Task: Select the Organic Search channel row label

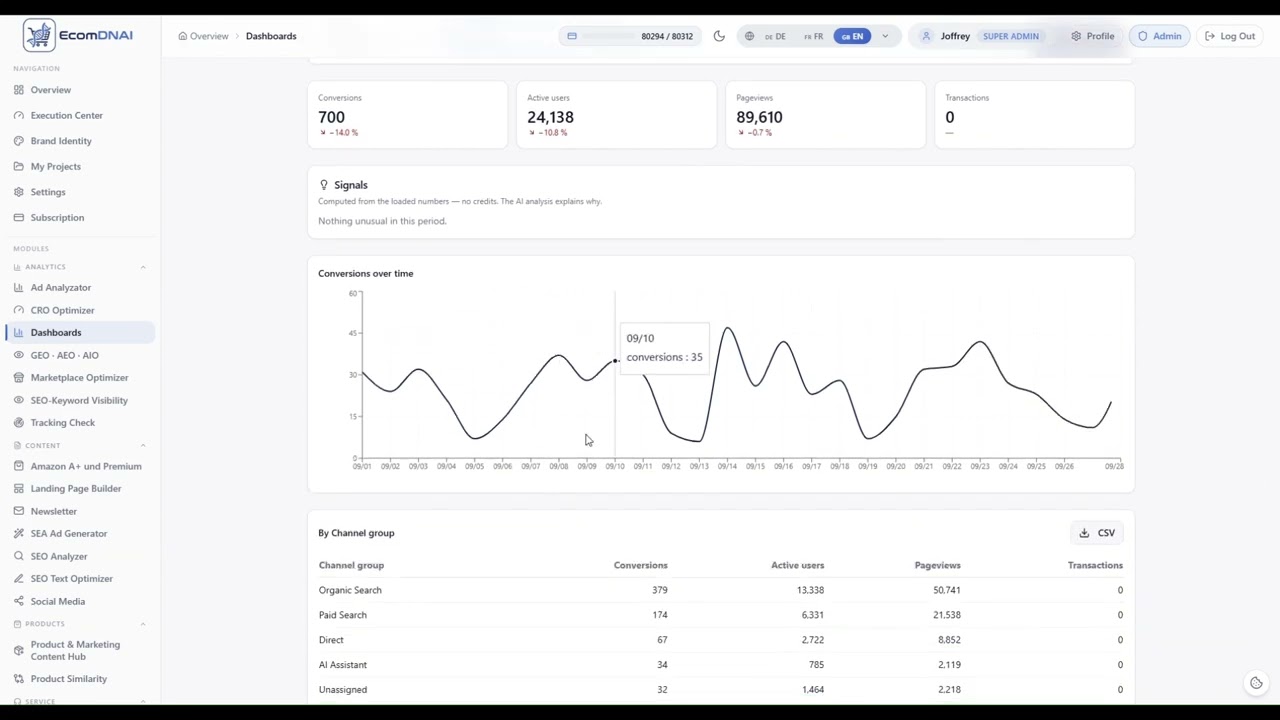Action: tap(350, 590)
